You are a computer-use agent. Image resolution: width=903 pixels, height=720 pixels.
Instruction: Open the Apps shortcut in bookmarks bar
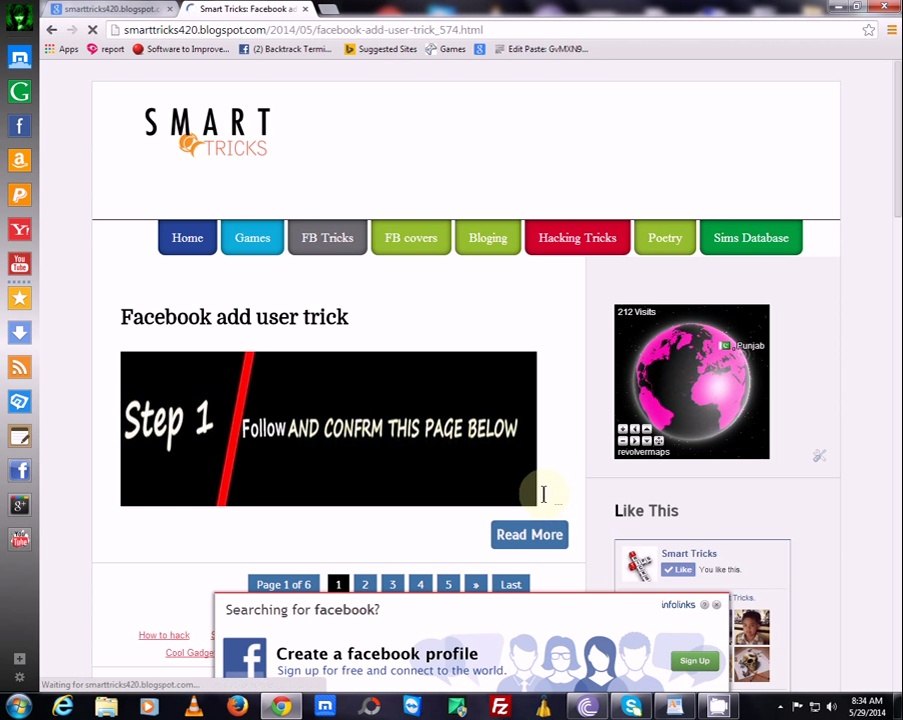pos(62,49)
